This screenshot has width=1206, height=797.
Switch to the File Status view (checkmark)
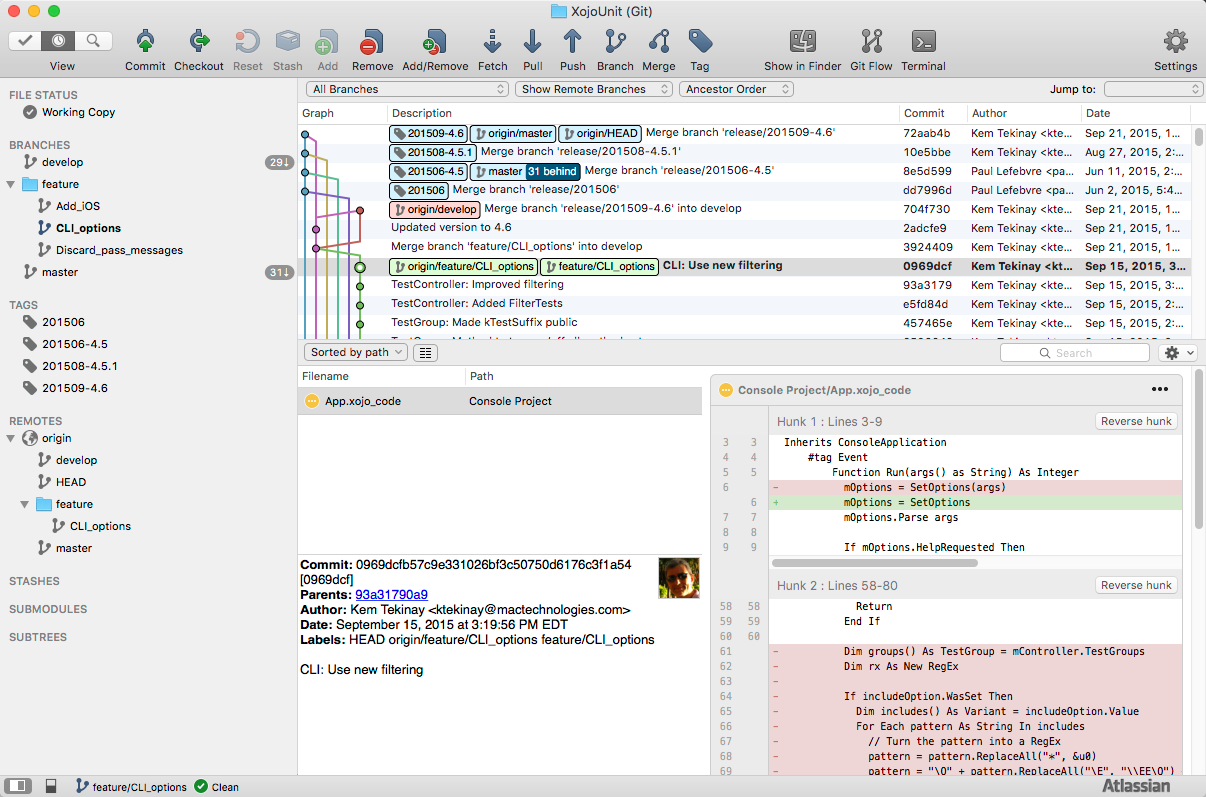27,41
